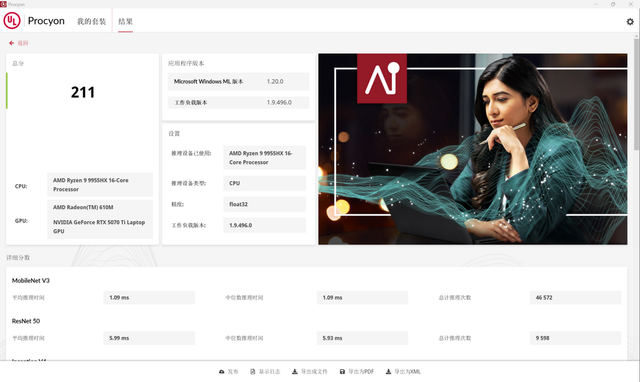The height and width of the screenshot is (382, 640).
Task: Click the 详细分数 section heading
Action: tap(18, 258)
